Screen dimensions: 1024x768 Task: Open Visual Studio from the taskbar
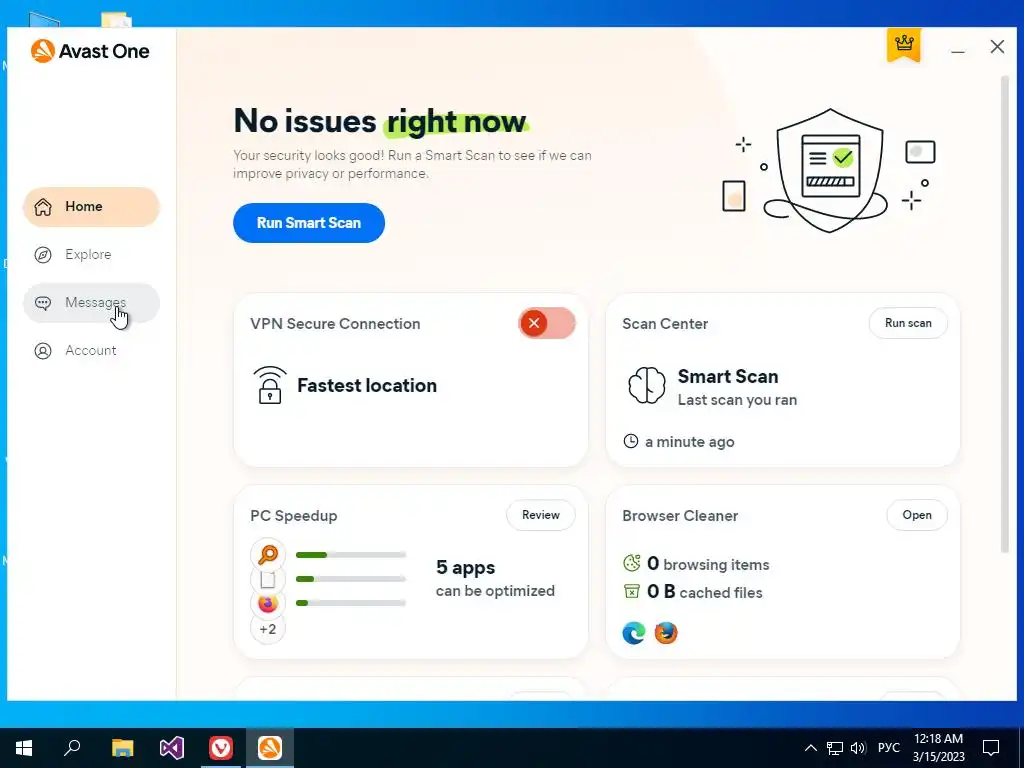tap(172, 748)
